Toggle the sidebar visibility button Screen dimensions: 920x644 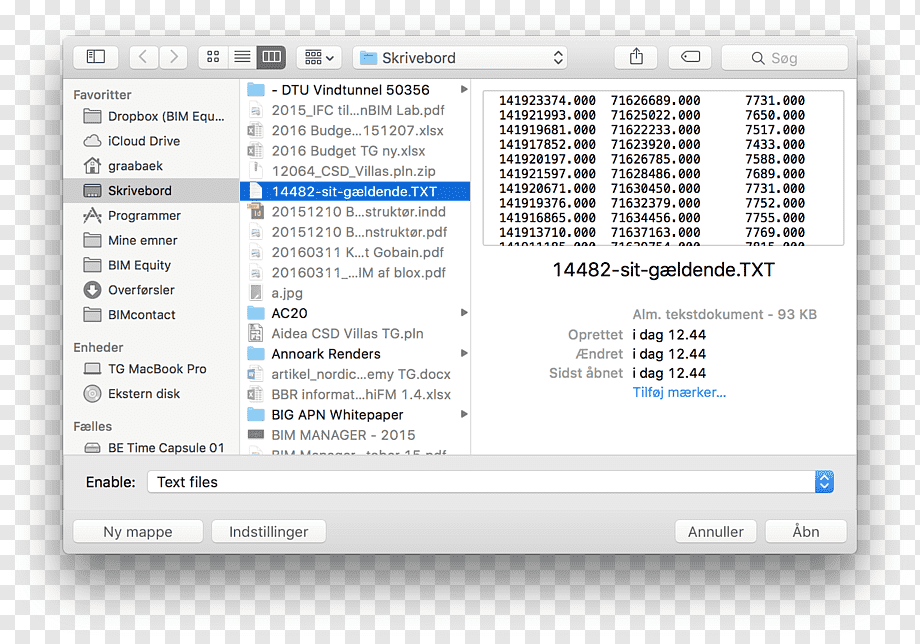[96, 57]
